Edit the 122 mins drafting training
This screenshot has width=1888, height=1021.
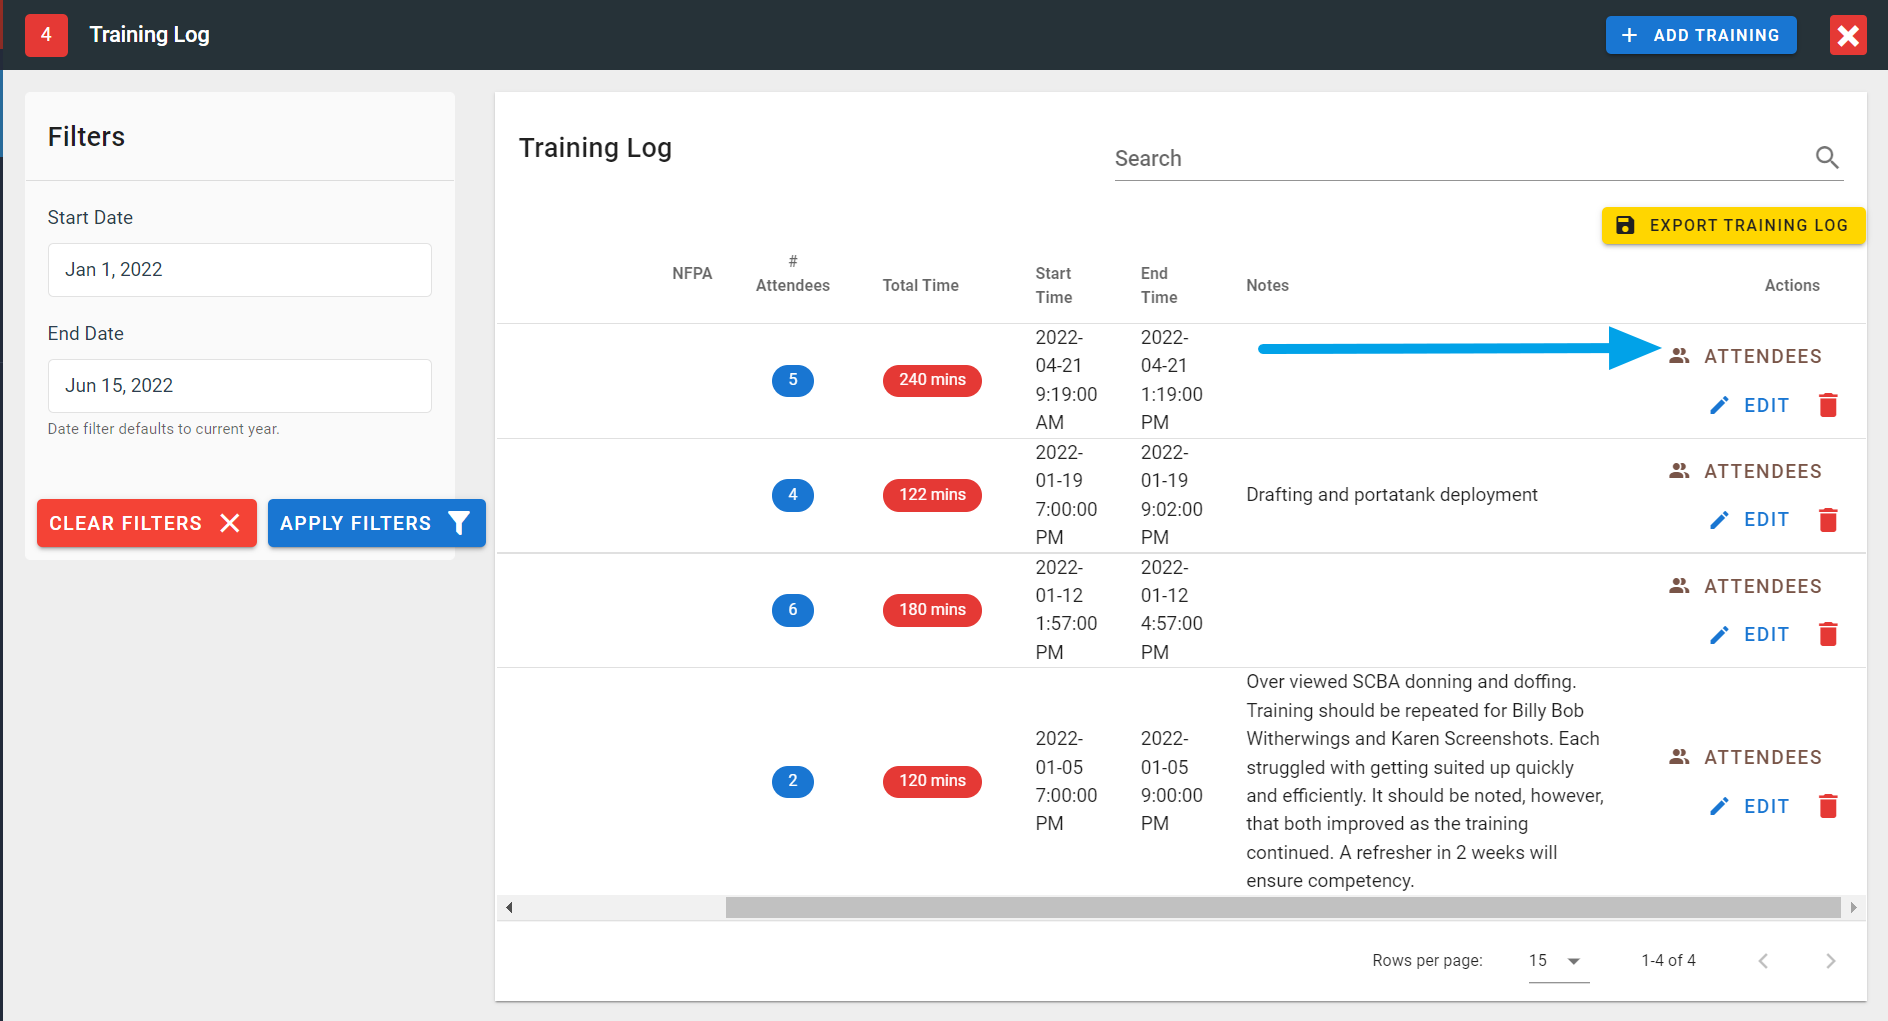point(1750,520)
